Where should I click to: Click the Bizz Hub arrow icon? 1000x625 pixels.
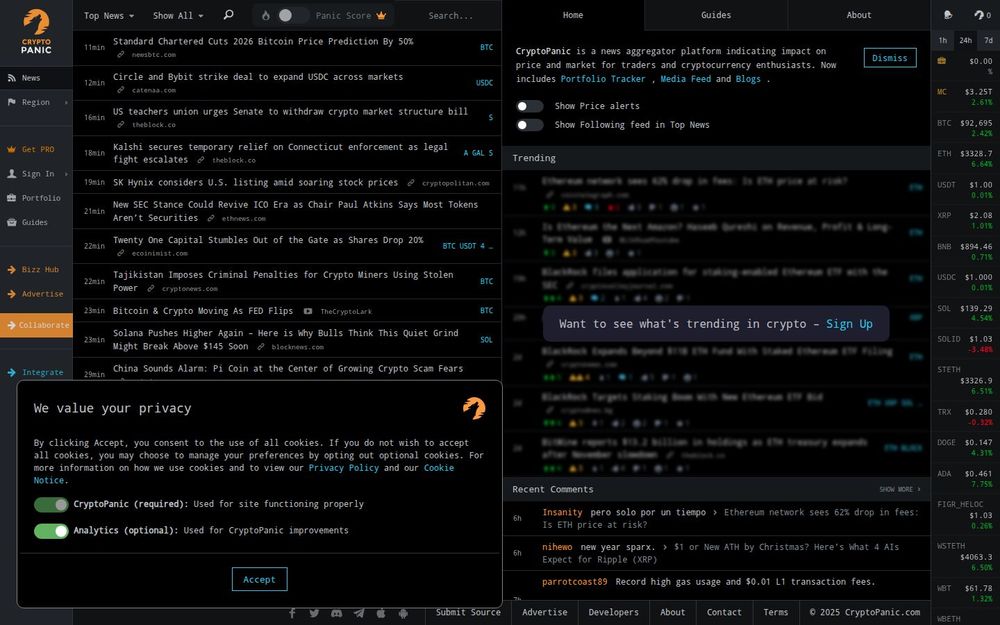(x=11, y=270)
